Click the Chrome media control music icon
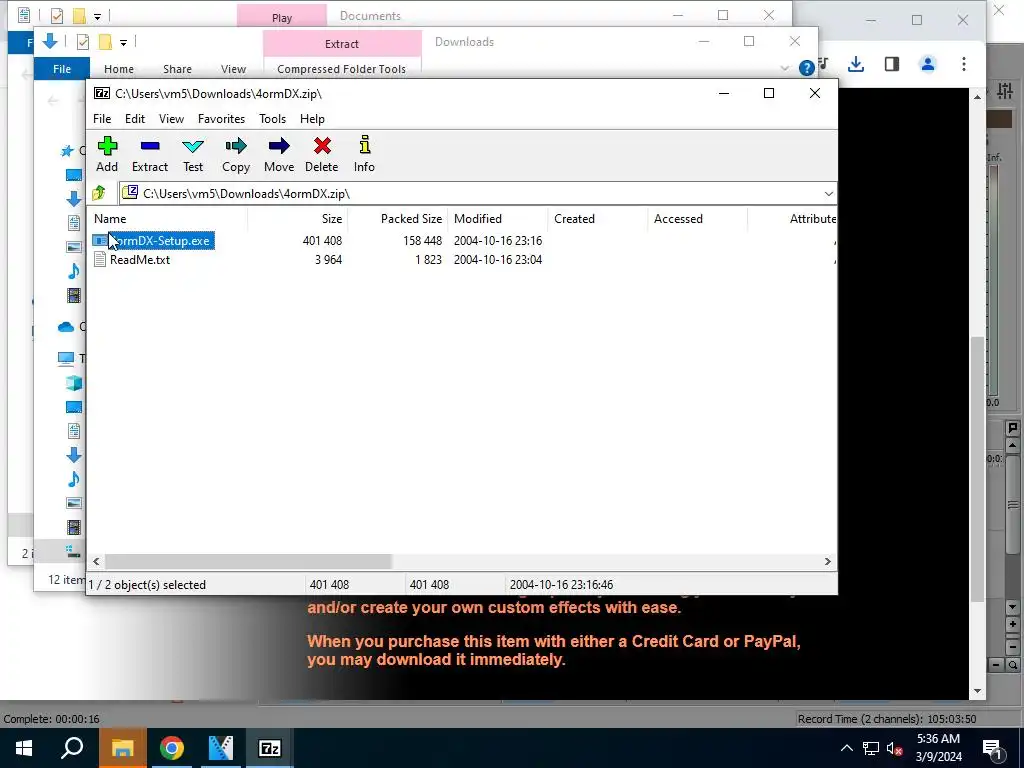The height and width of the screenshot is (768, 1024). pos(824,63)
